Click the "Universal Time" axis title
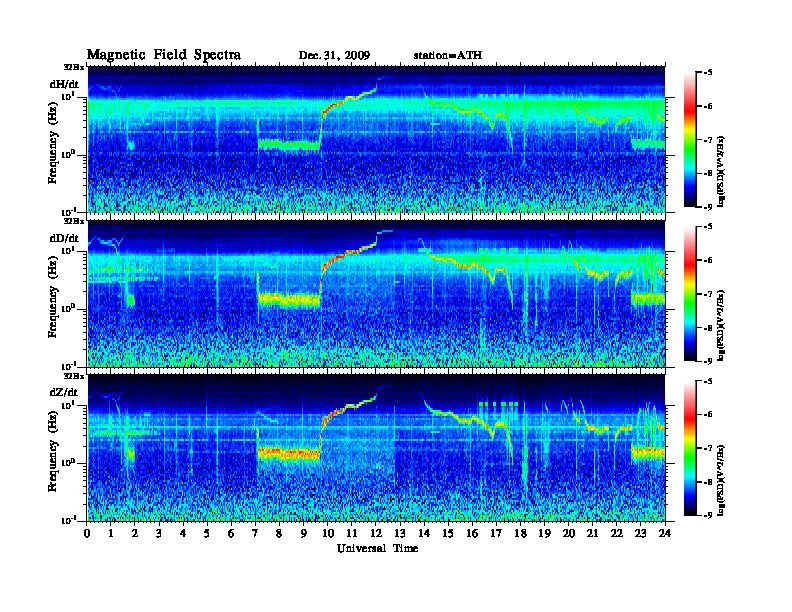Screen dimensions: 792x612 pos(377,548)
